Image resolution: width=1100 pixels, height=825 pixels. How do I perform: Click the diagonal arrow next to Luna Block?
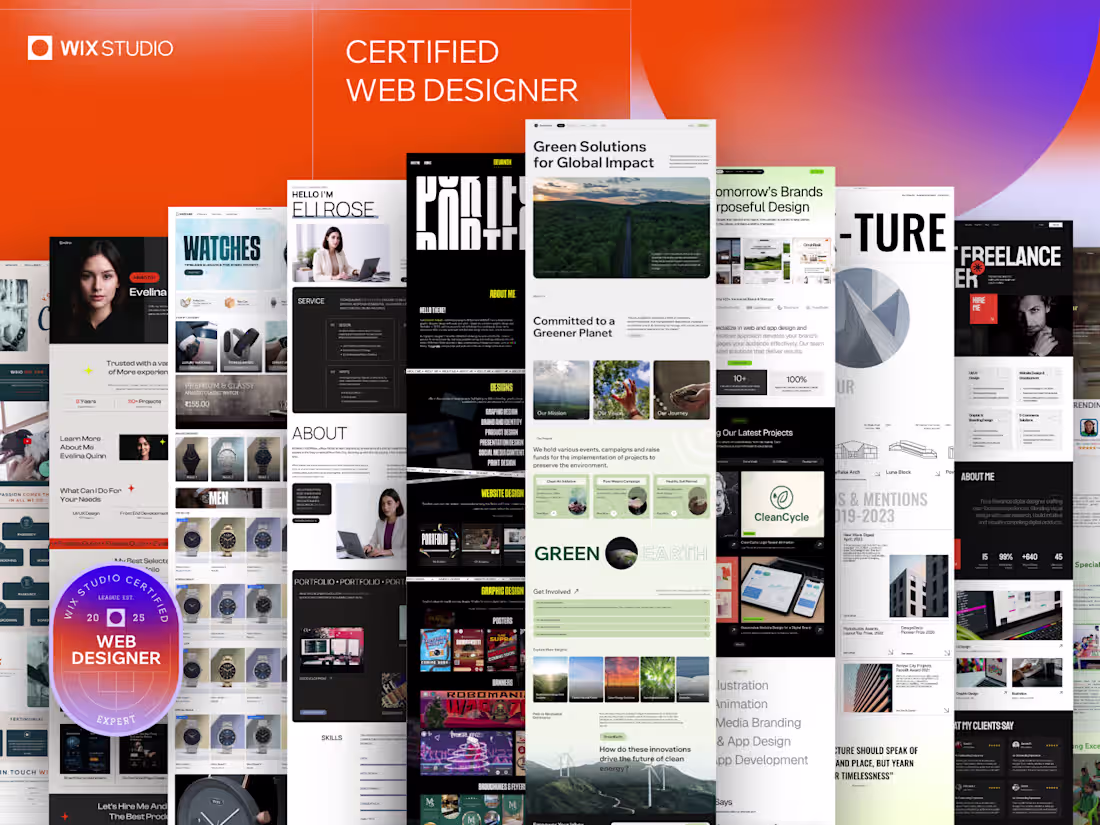pyautogui.click(x=938, y=474)
